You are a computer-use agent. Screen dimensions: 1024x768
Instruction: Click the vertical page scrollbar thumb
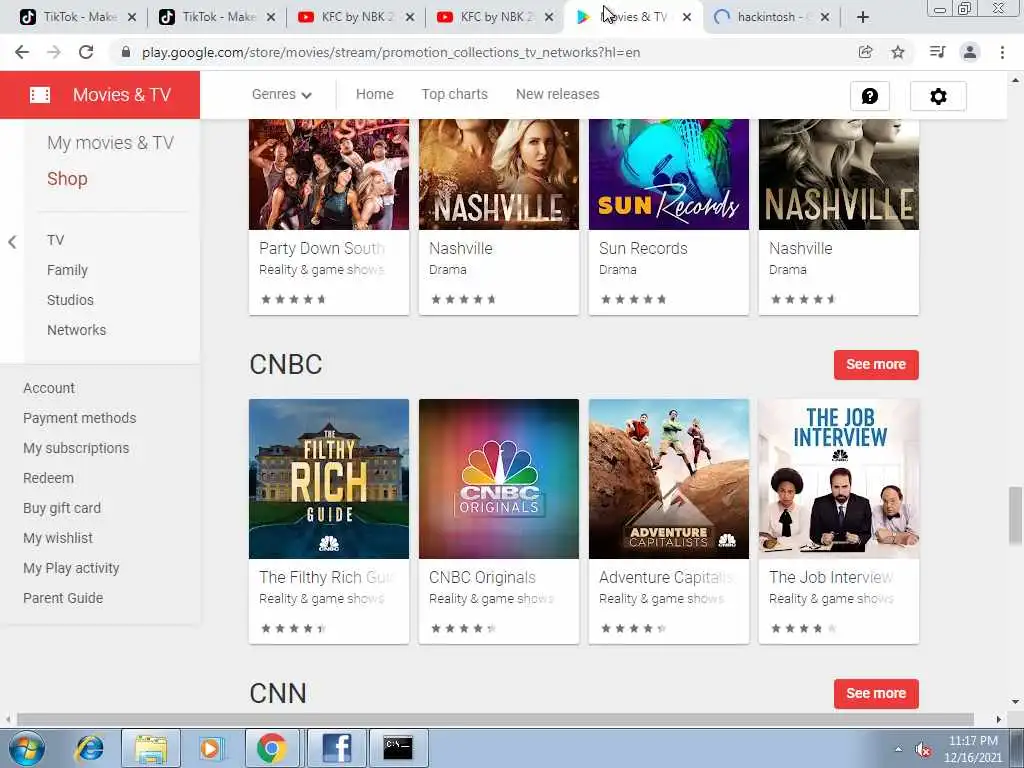point(1016,515)
